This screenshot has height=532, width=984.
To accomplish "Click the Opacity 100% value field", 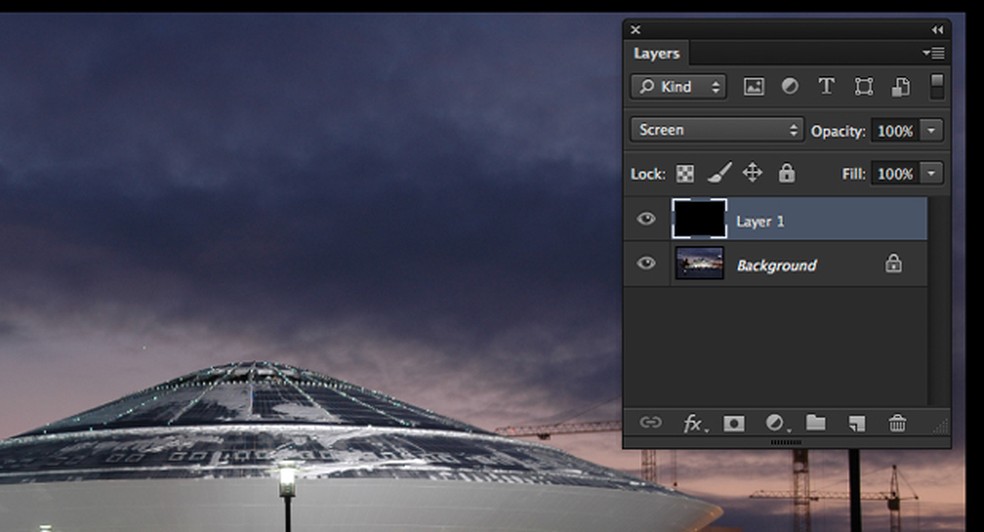I will point(896,130).
